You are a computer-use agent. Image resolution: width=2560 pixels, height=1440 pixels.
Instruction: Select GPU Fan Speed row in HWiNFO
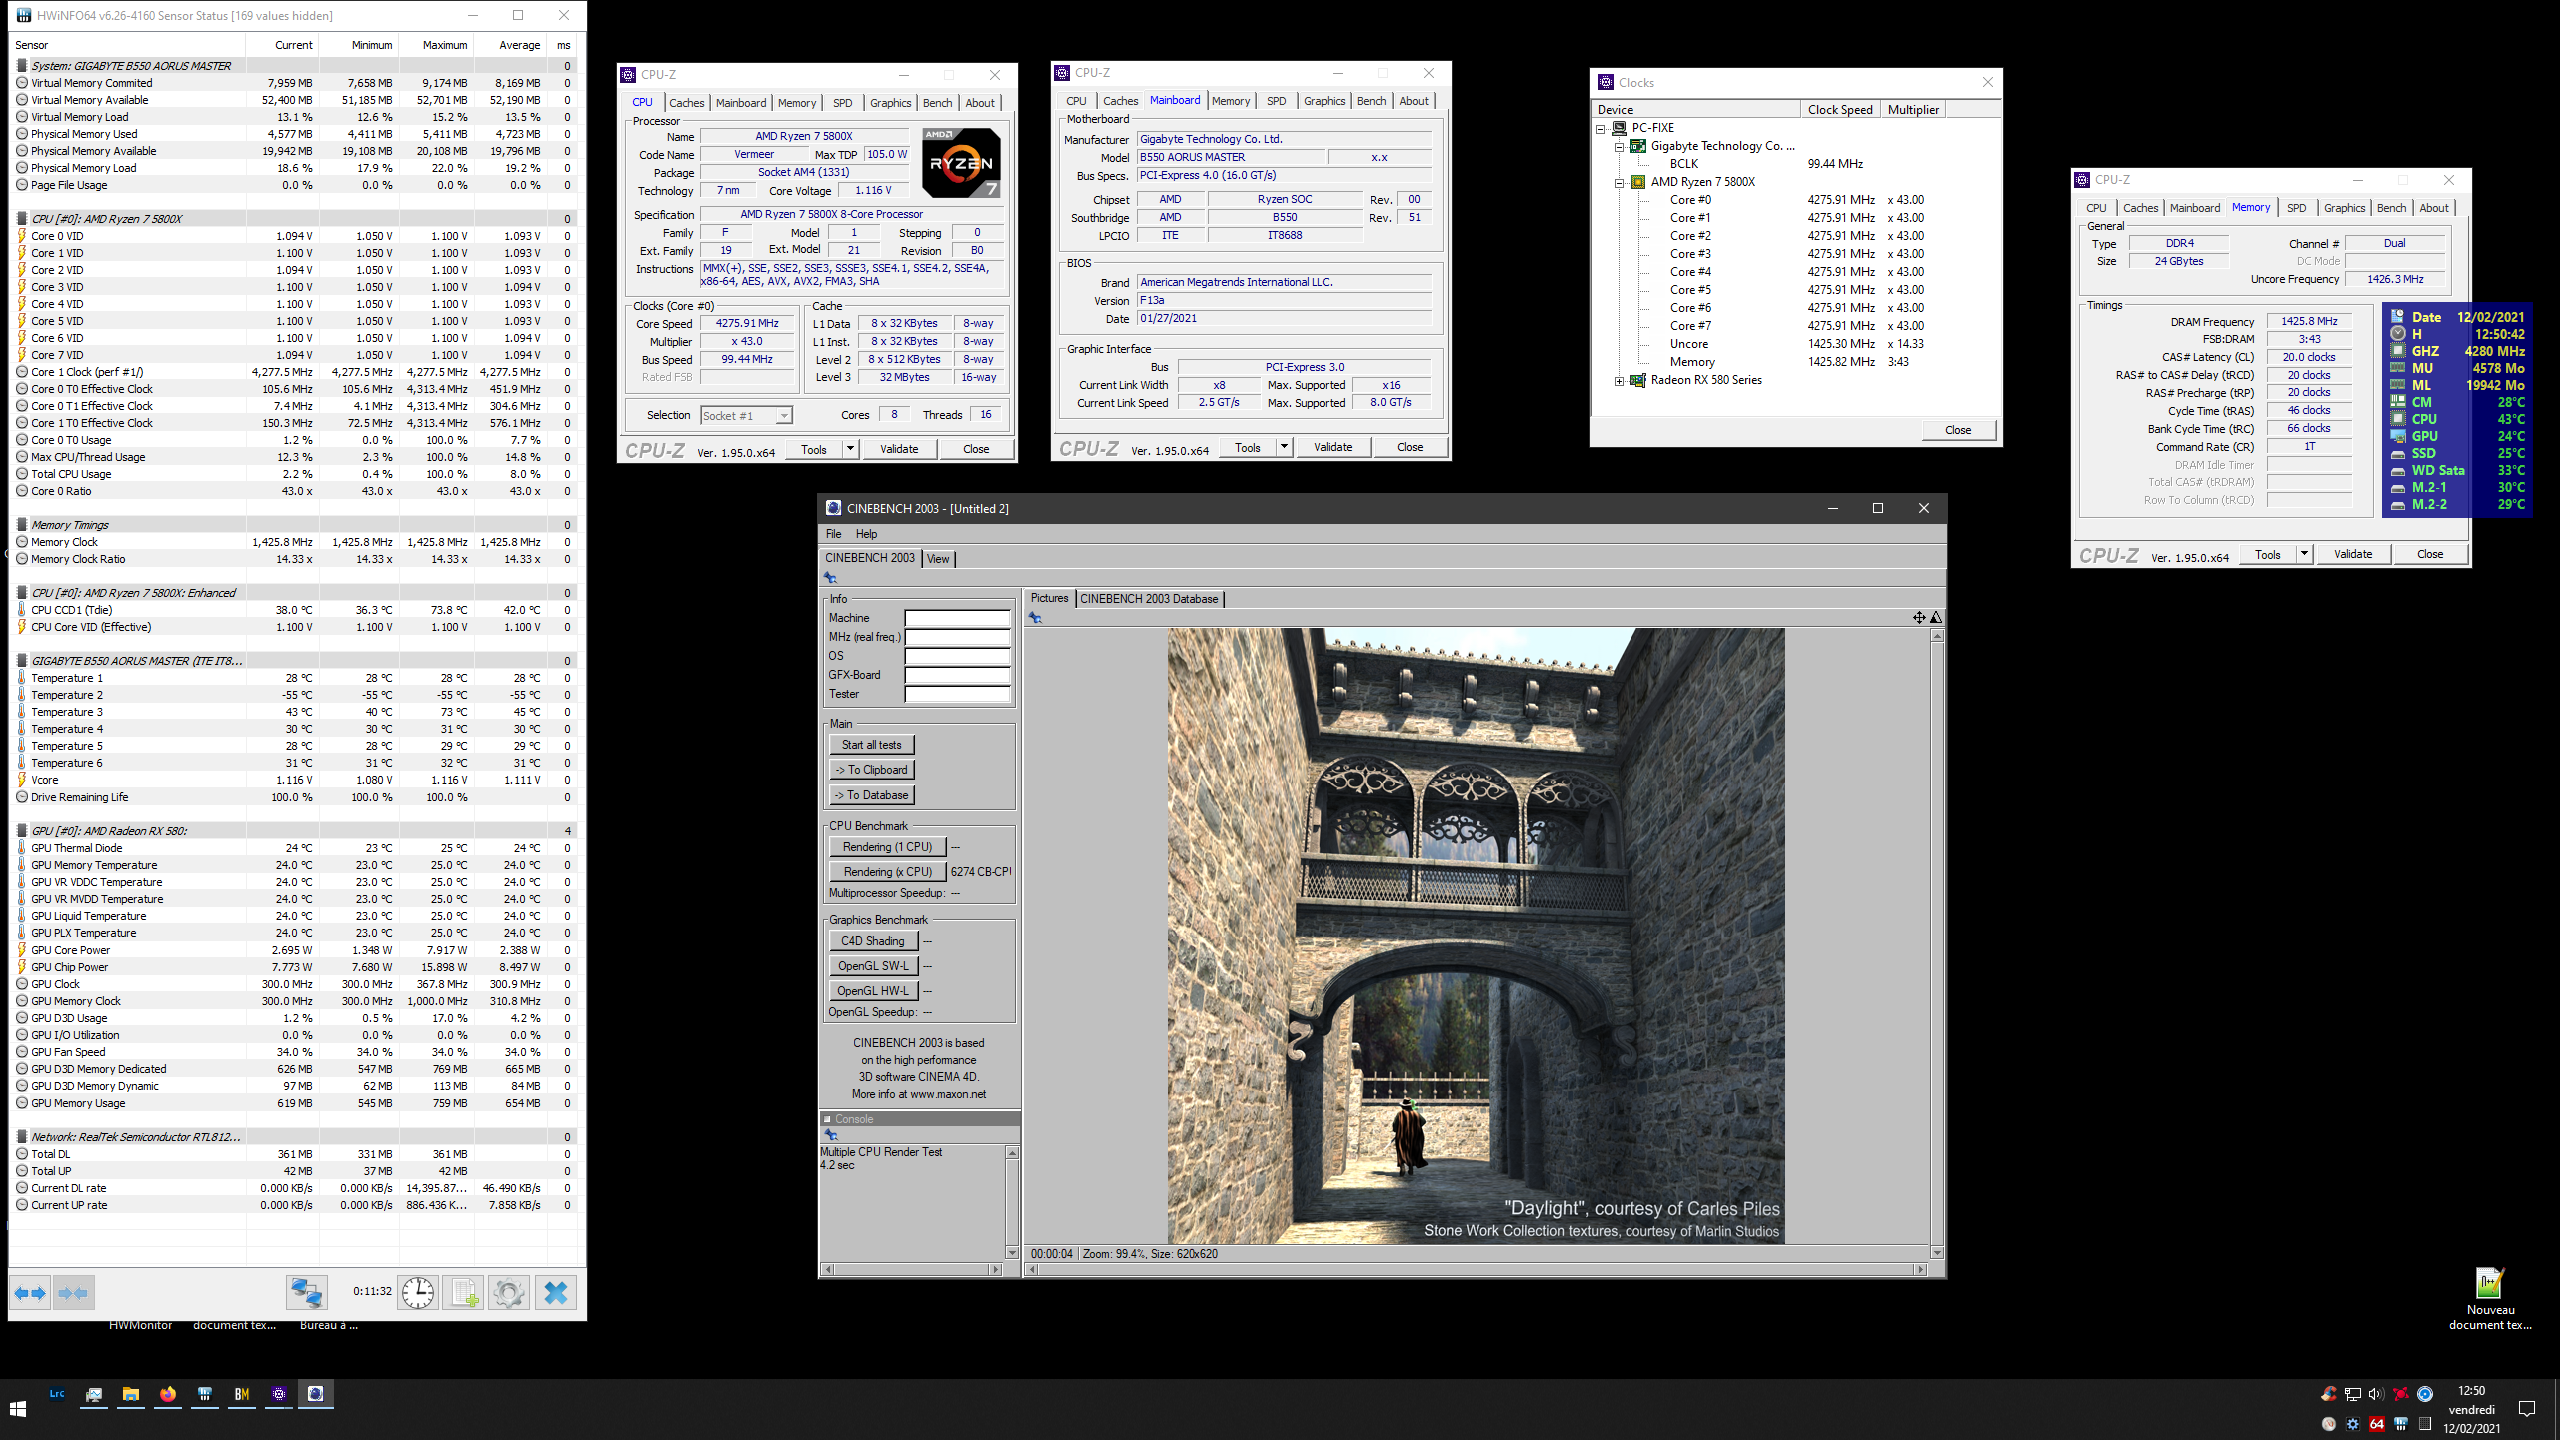pos(293,1052)
